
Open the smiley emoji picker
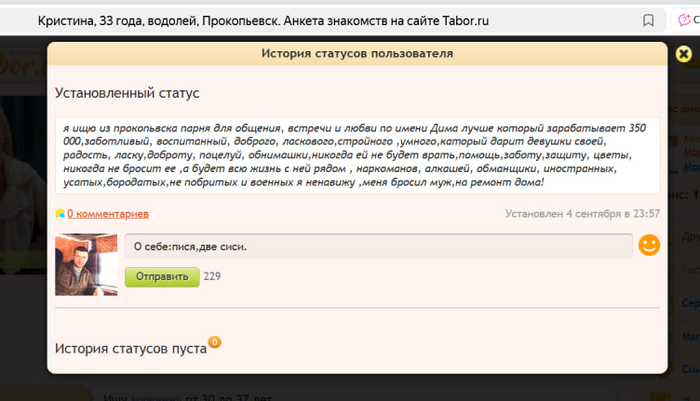tap(649, 245)
